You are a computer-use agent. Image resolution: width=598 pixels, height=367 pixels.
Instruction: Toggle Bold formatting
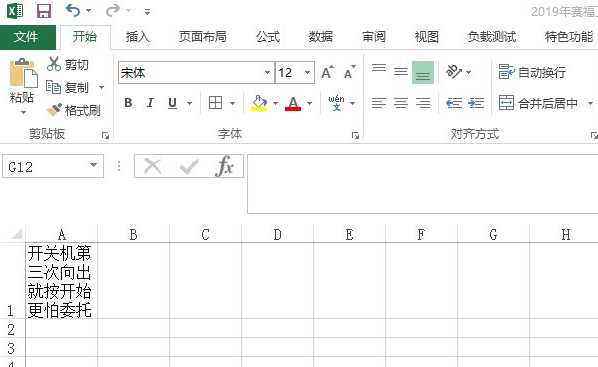point(129,103)
